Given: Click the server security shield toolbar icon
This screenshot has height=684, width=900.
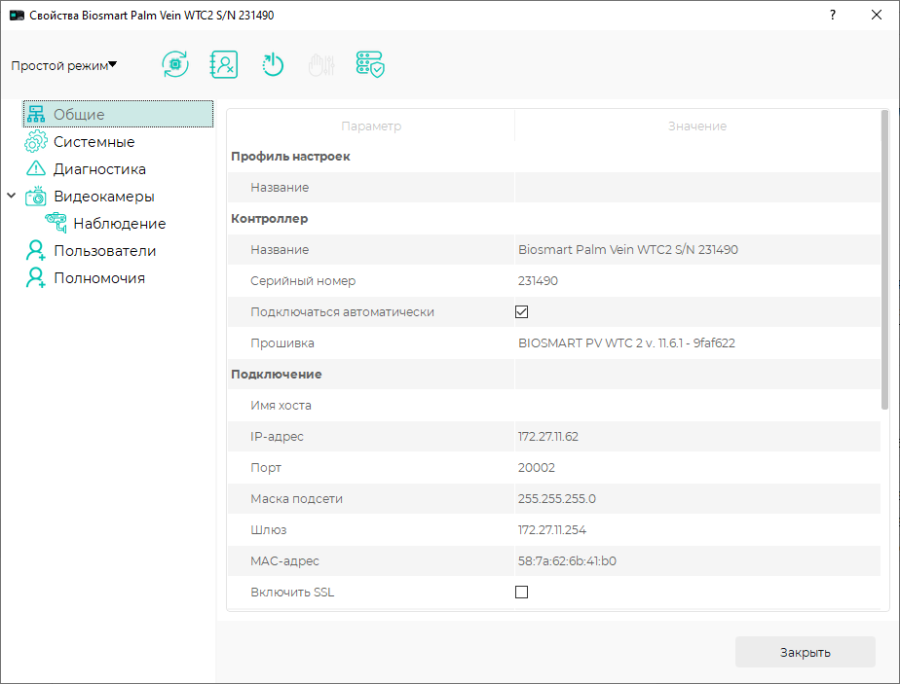Looking at the screenshot, I should click(x=370, y=64).
